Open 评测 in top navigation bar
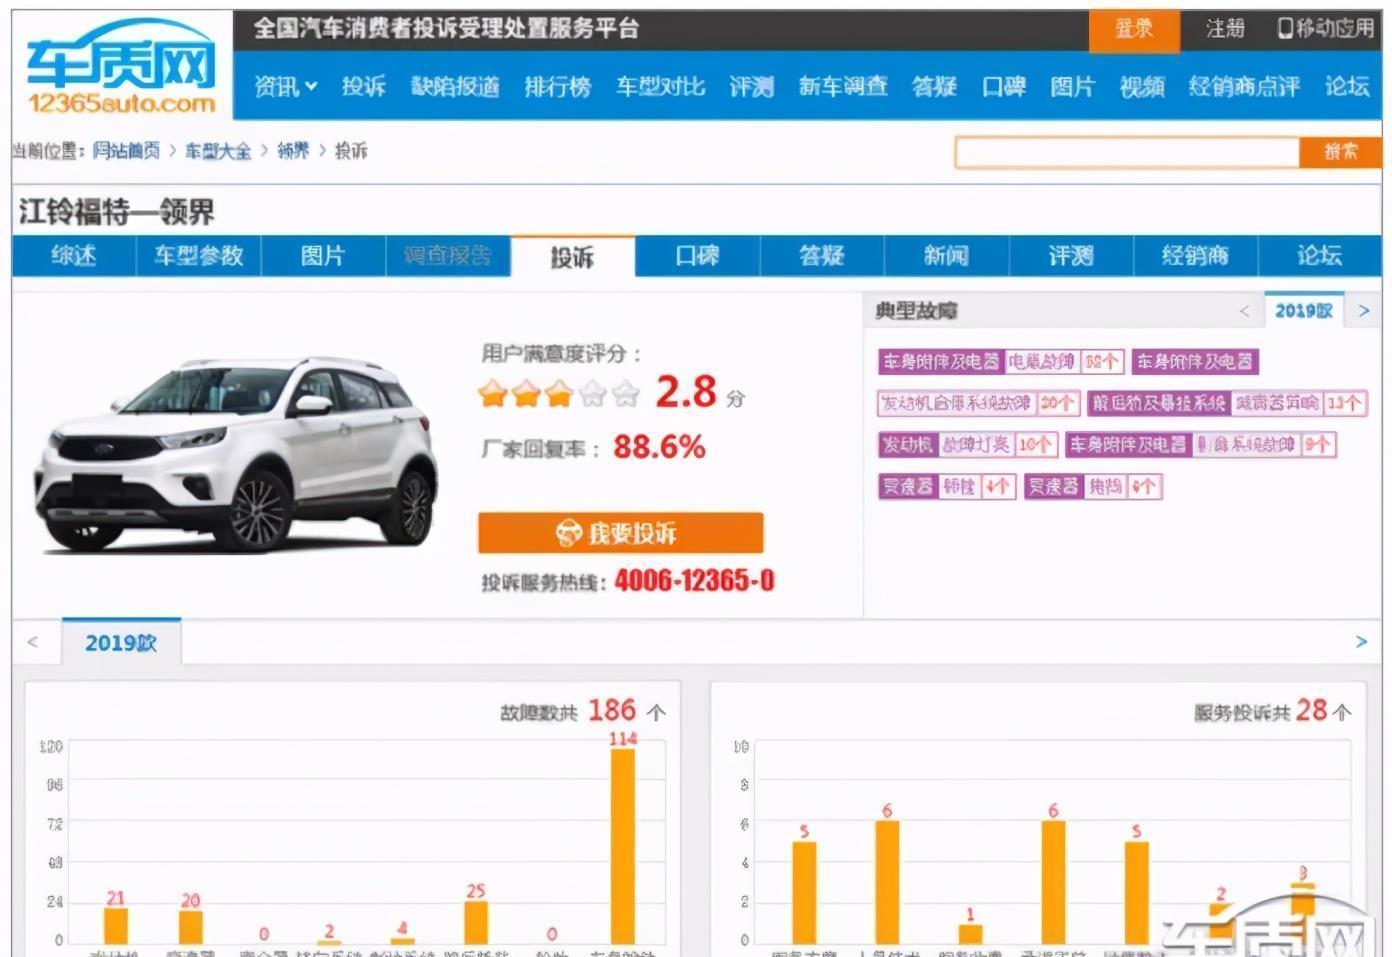 coord(751,87)
